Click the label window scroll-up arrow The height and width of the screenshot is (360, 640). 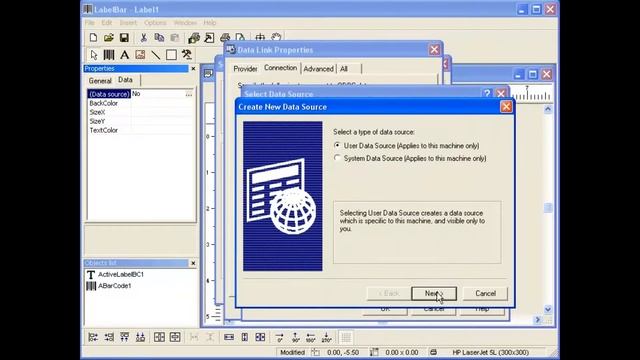(548, 109)
